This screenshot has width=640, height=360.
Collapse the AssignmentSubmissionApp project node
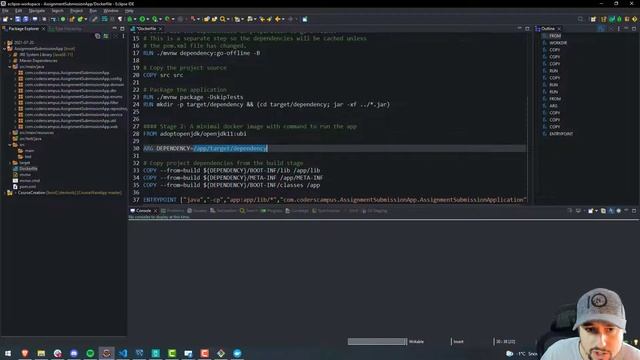point(4,49)
